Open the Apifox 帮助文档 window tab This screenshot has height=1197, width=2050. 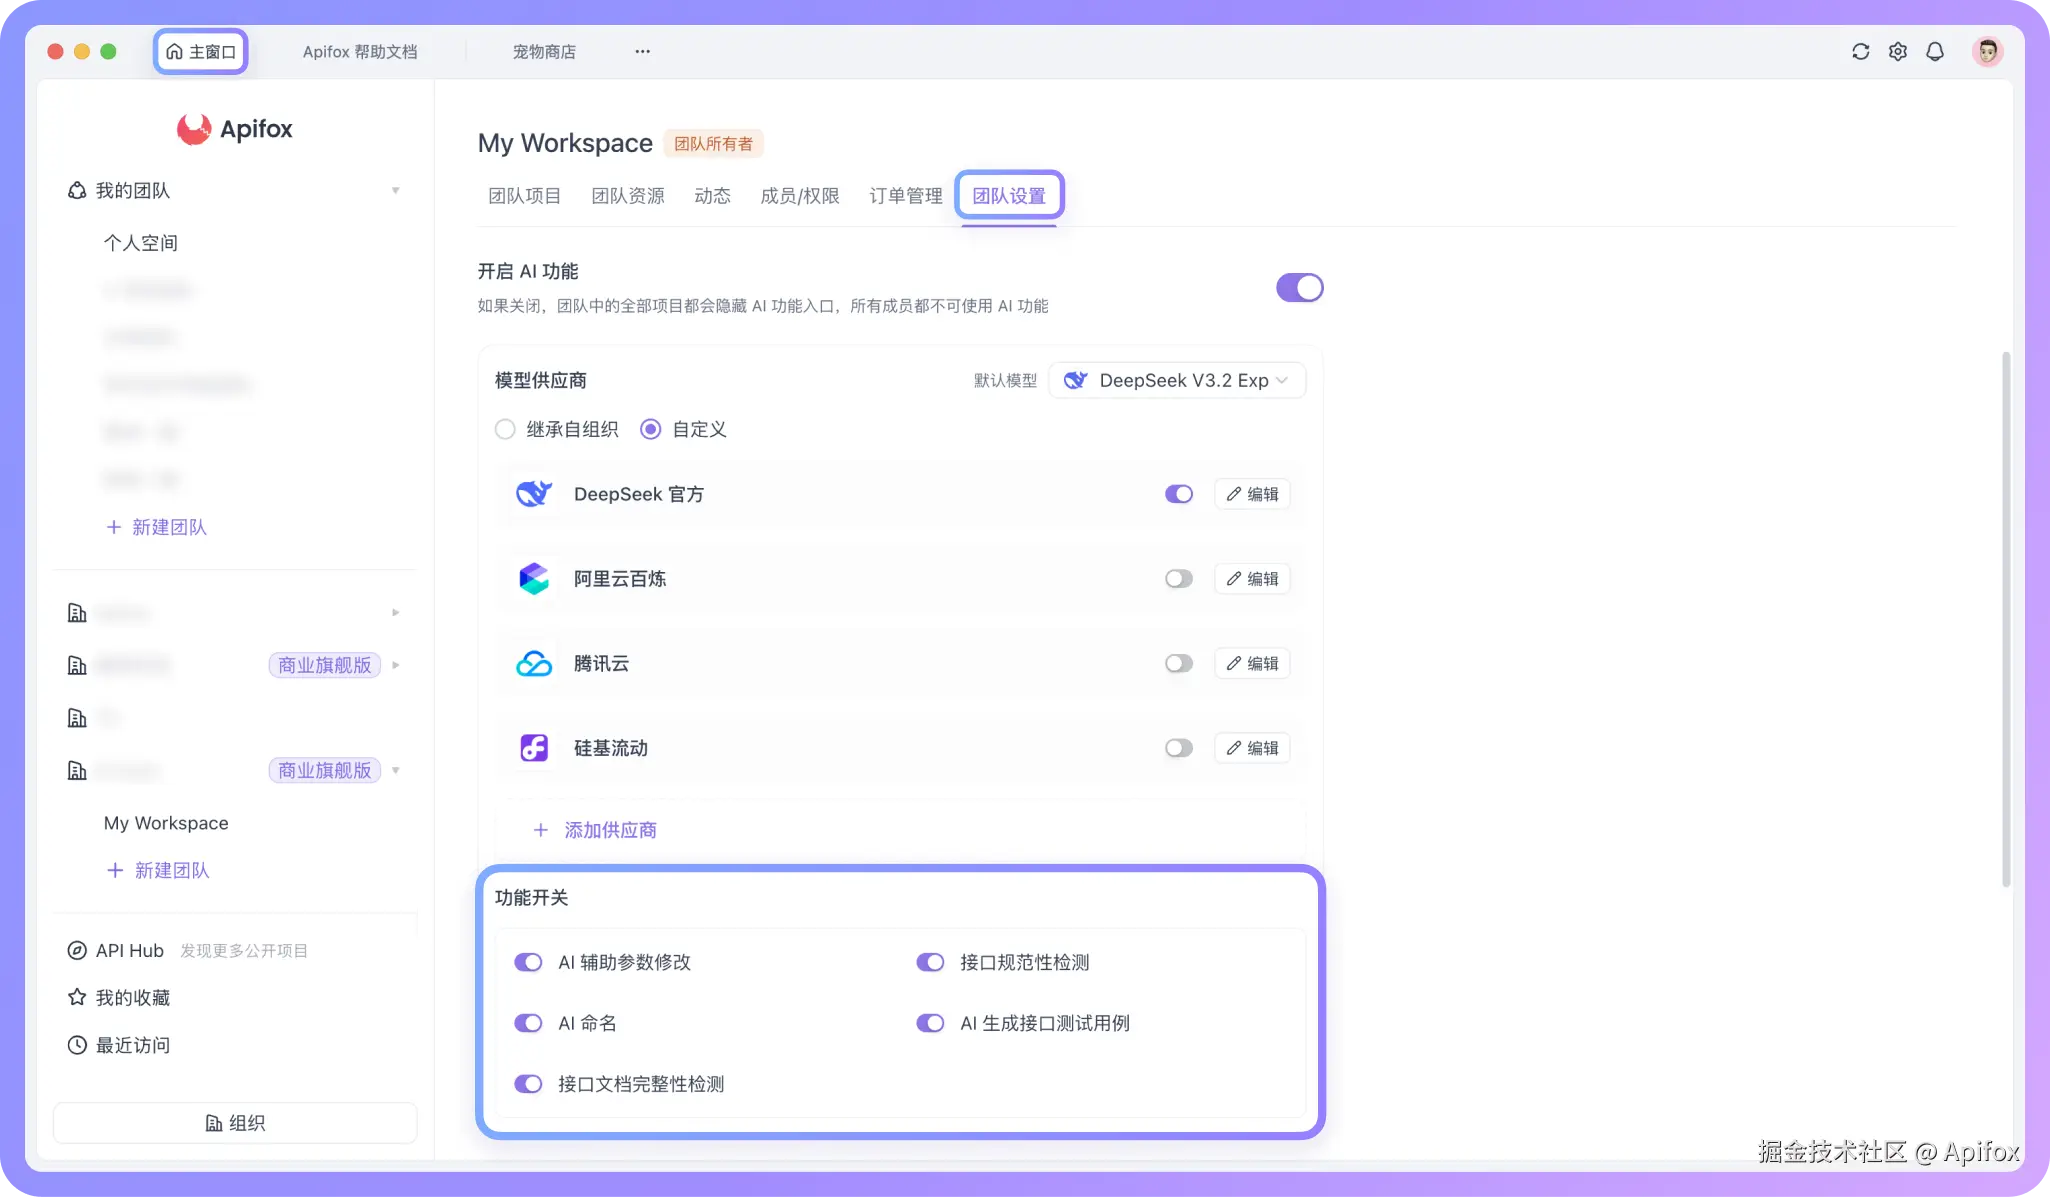point(360,52)
